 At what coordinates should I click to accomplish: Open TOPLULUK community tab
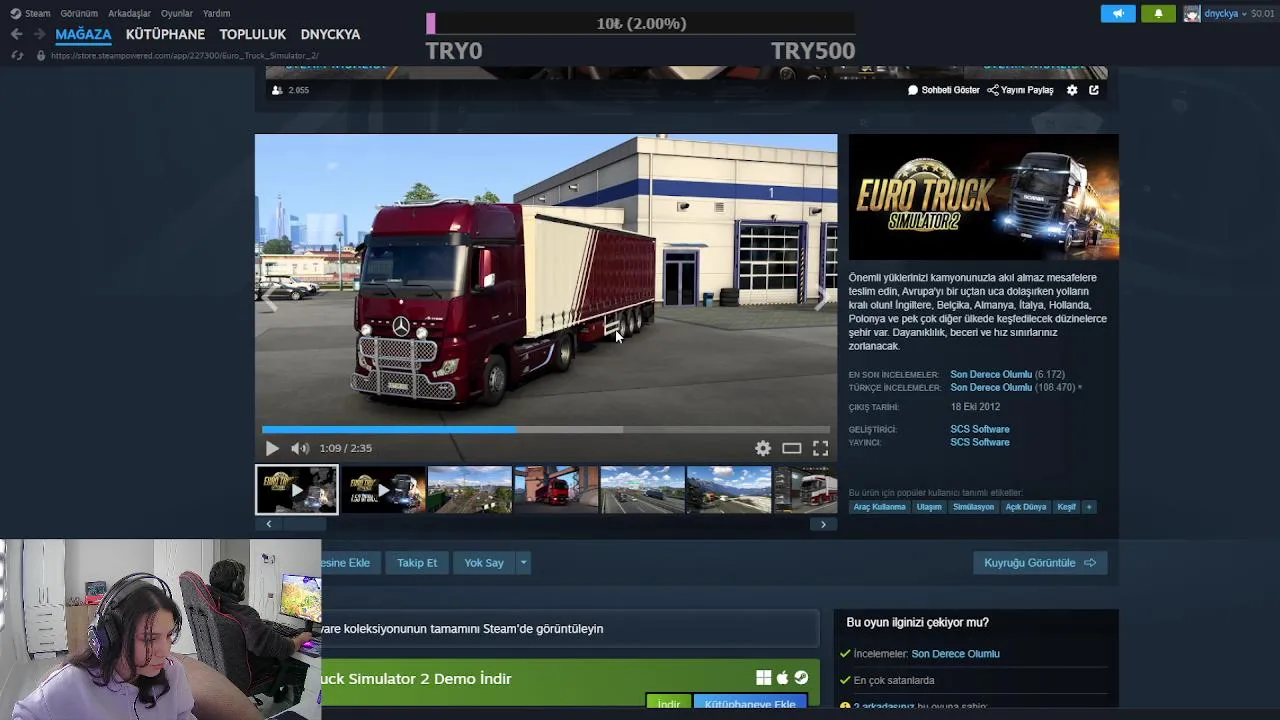click(253, 34)
